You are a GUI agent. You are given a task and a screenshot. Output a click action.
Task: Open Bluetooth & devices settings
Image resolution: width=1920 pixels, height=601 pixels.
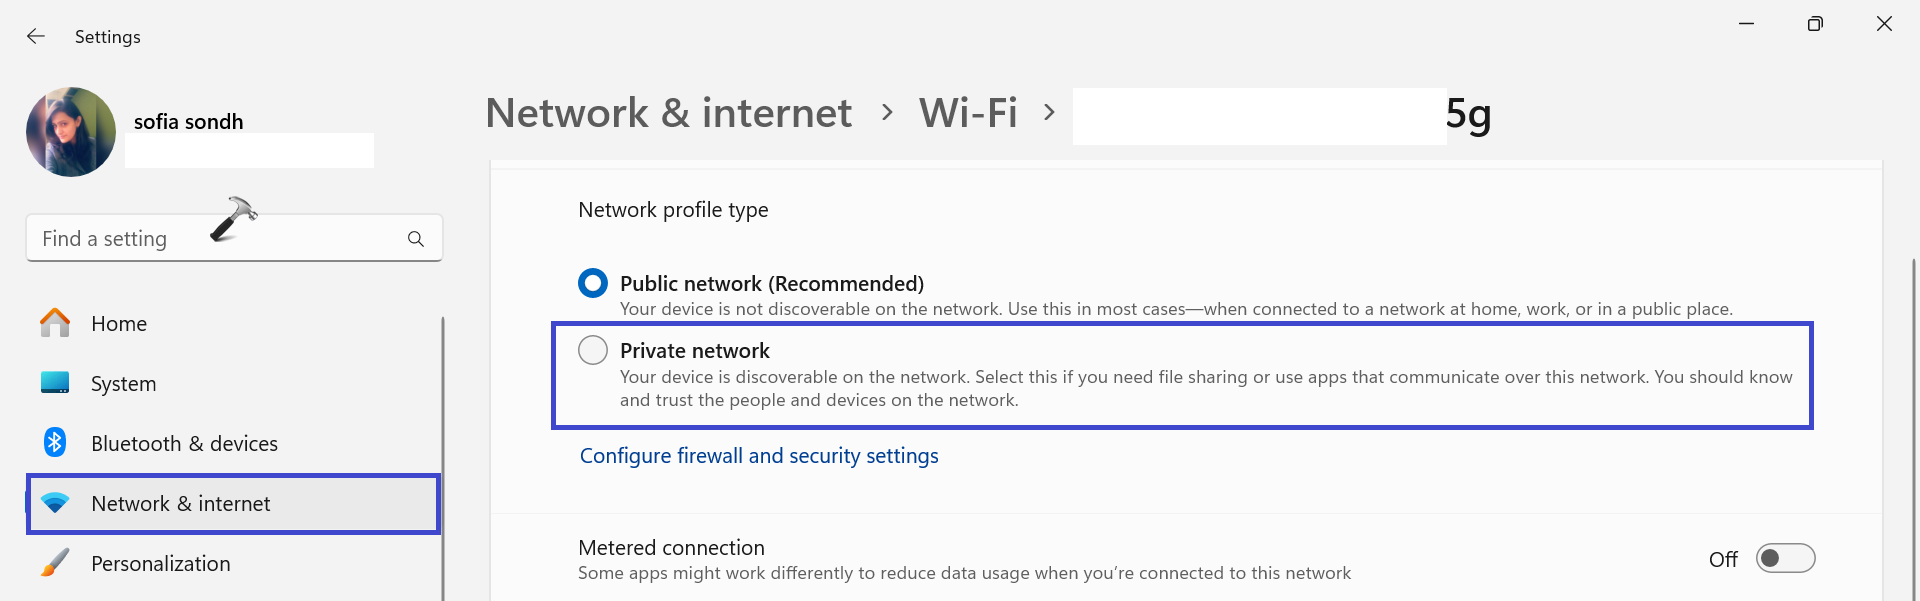184,444
